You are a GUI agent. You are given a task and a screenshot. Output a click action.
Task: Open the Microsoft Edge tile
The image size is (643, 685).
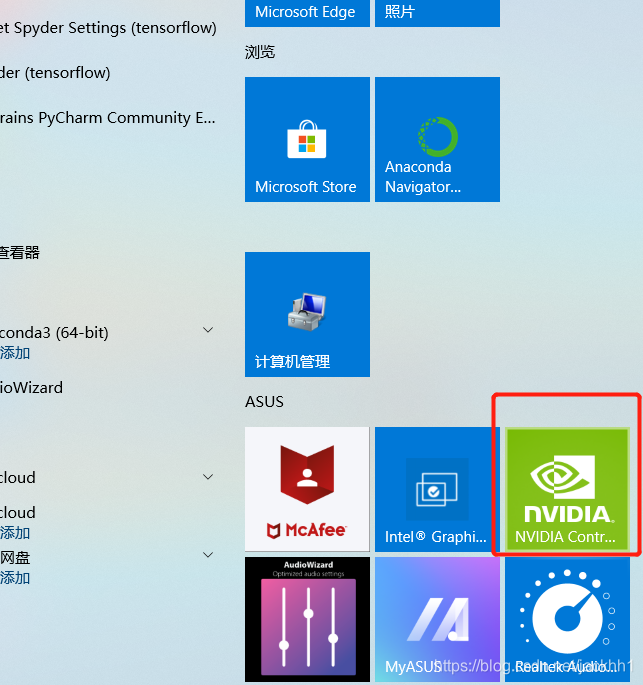[x=307, y=13]
